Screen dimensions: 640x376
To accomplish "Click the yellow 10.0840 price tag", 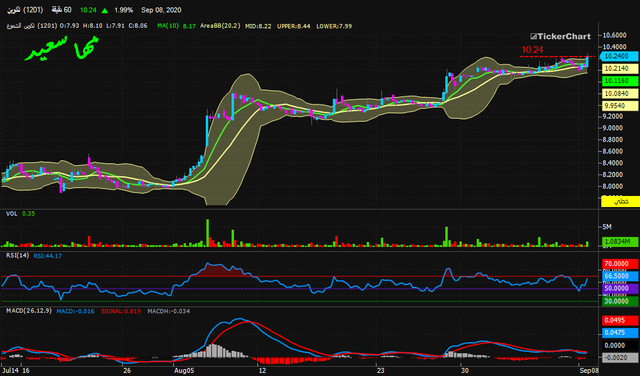I will point(620,93).
